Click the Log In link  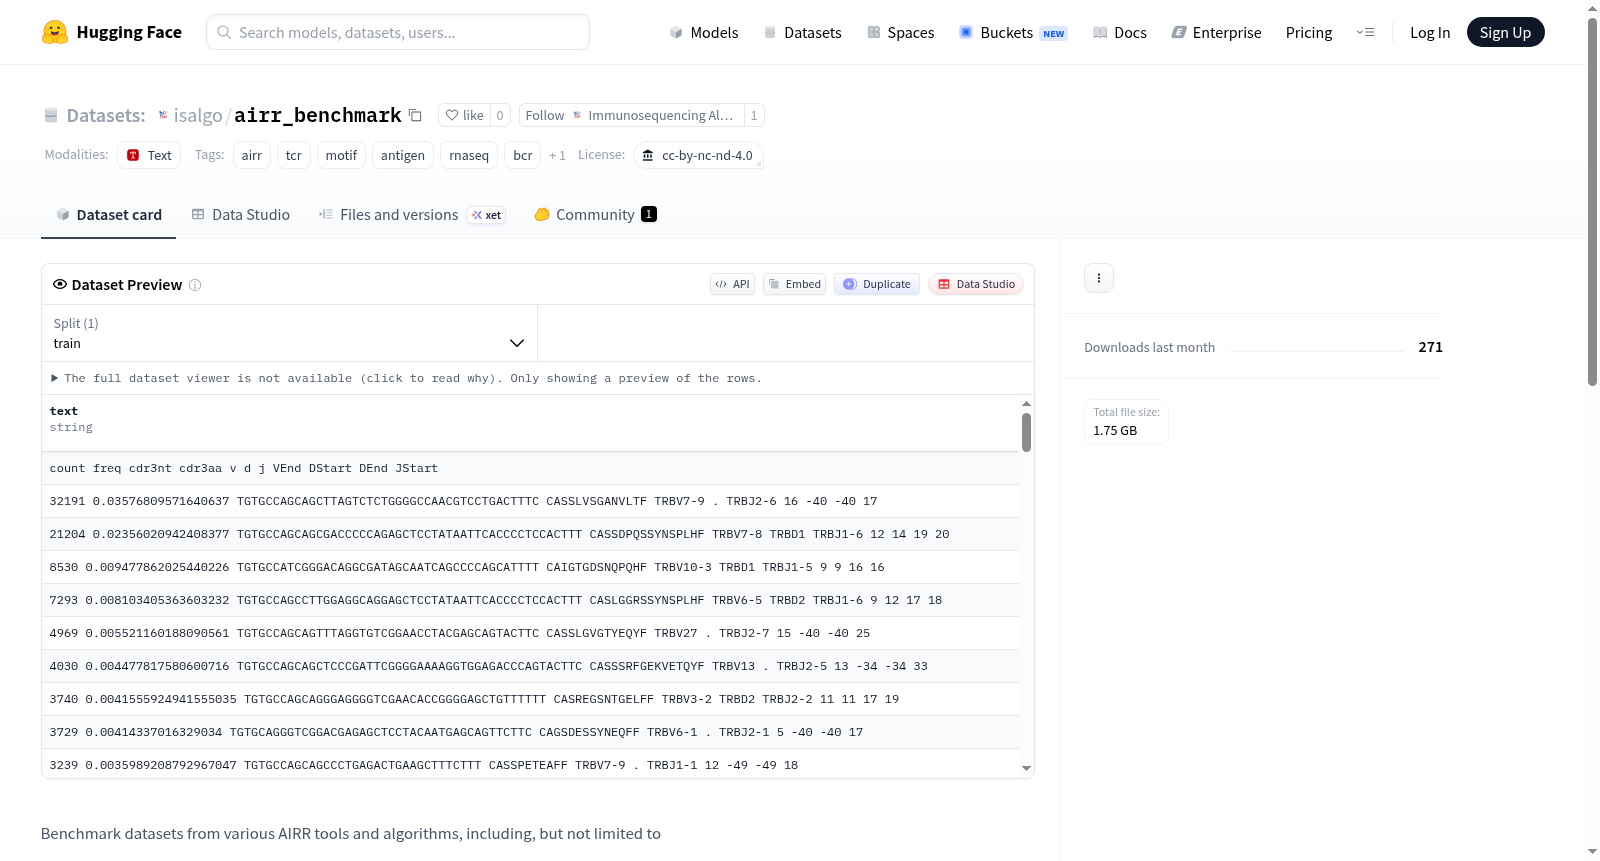pos(1430,32)
